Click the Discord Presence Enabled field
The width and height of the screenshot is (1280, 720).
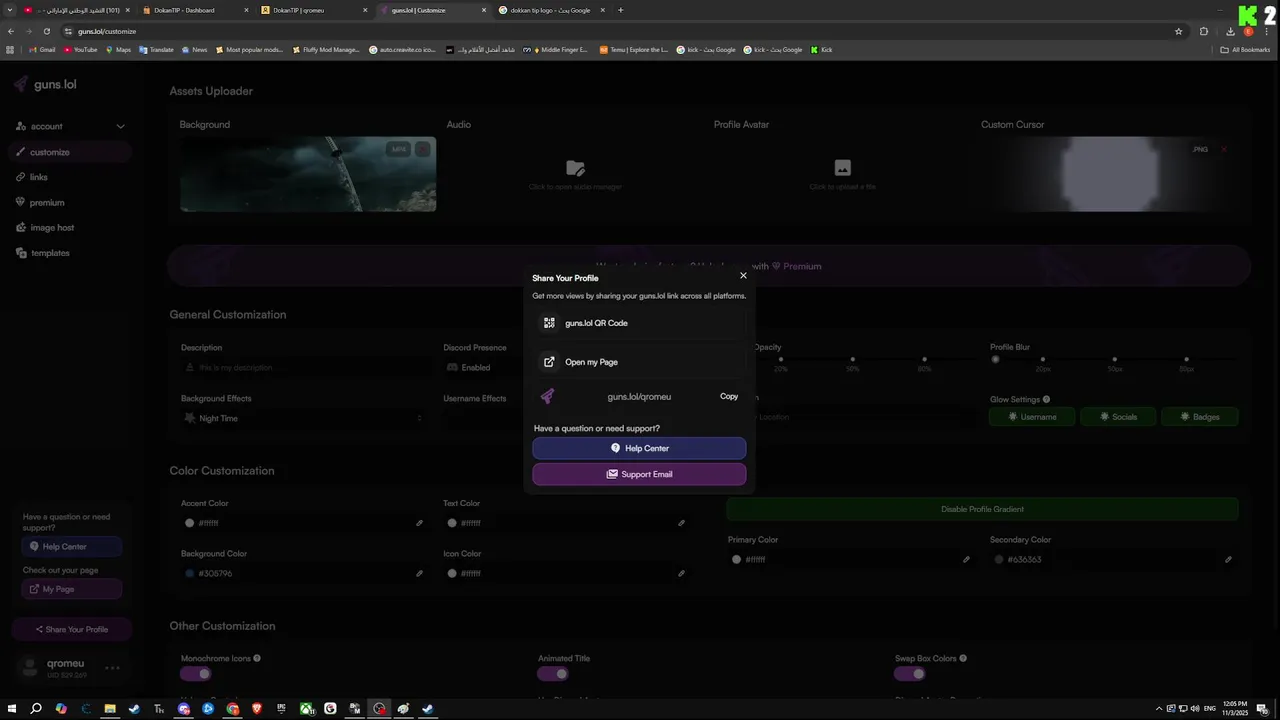click(485, 367)
